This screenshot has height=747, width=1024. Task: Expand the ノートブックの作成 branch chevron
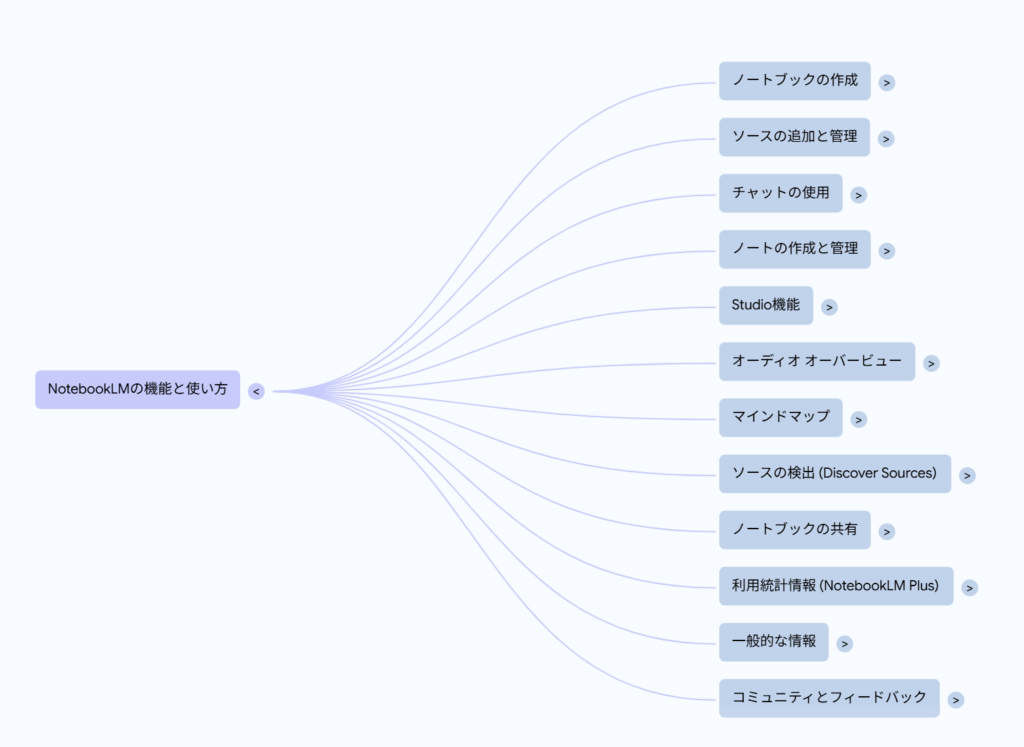pyautogui.click(x=886, y=83)
